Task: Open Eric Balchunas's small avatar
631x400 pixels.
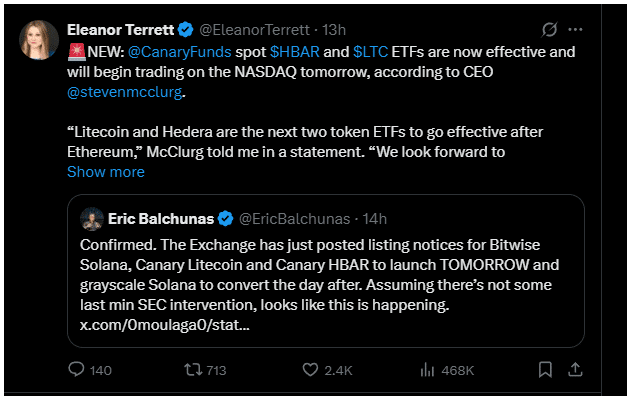Action: click(92, 218)
